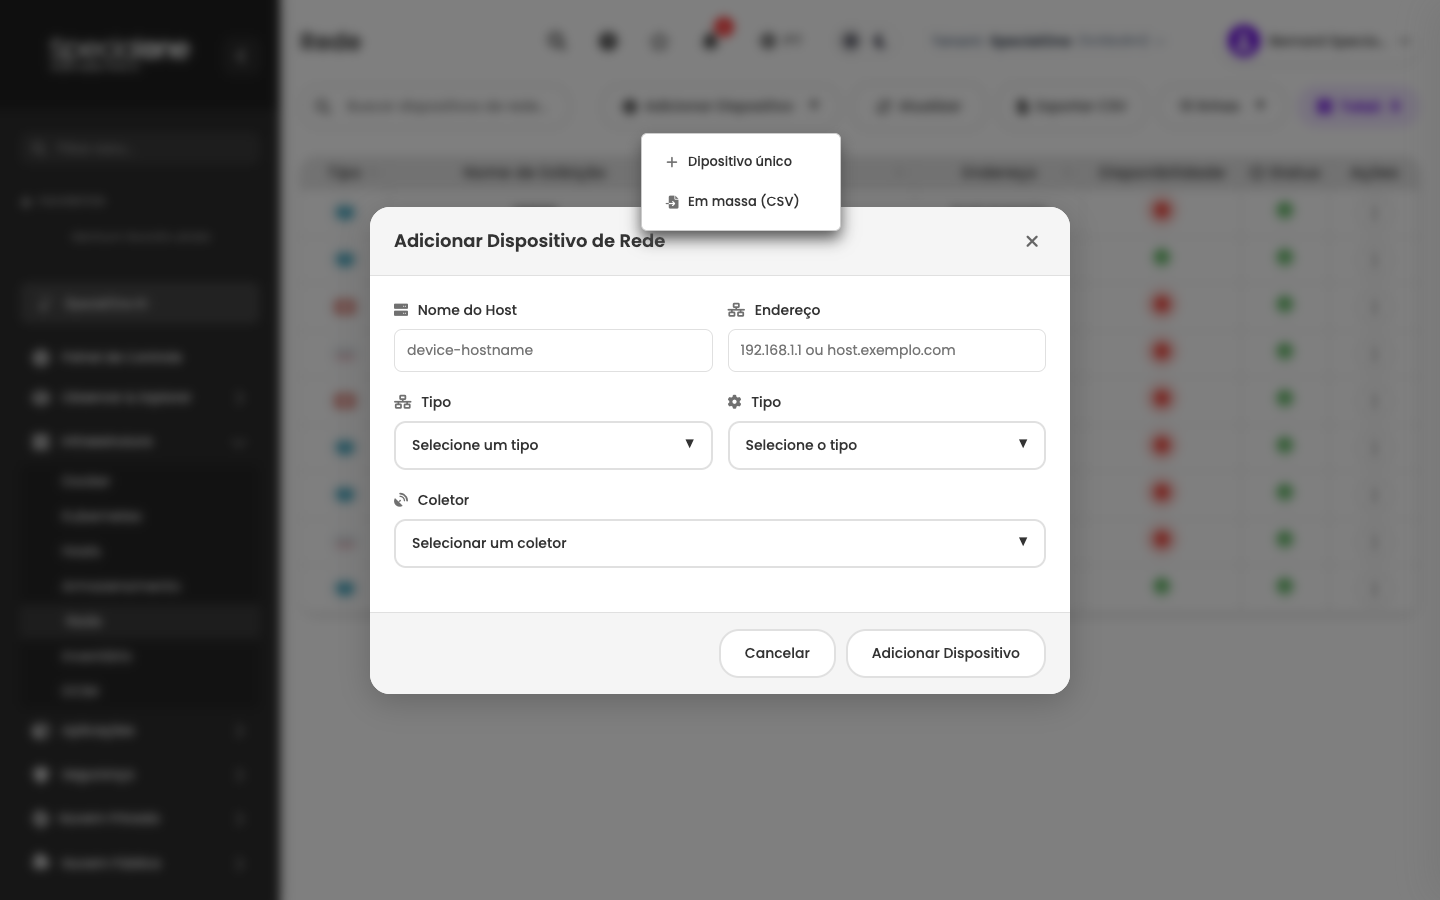Viewport: 1440px width, 900px height.
Task: Open notifications bell with the red badge
Action: [712, 40]
